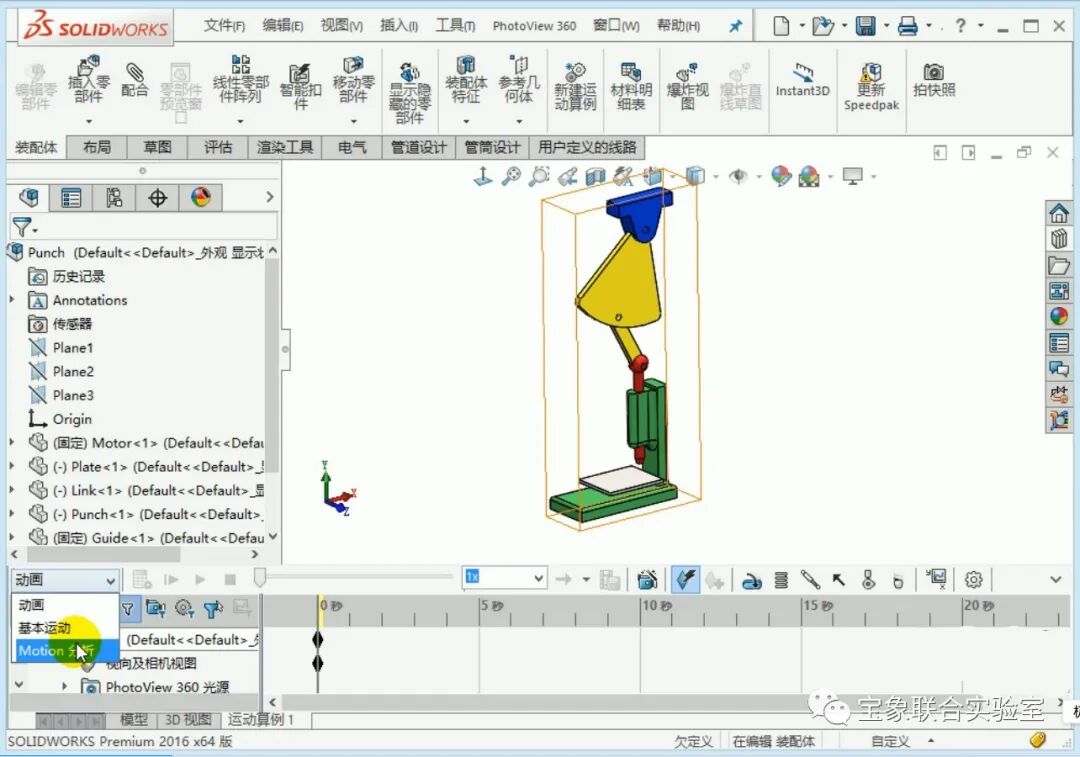This screenshot has width=1080, height=757.
Task: Open the Appearances task pane icon
Action: click(x=1059, y=316)
